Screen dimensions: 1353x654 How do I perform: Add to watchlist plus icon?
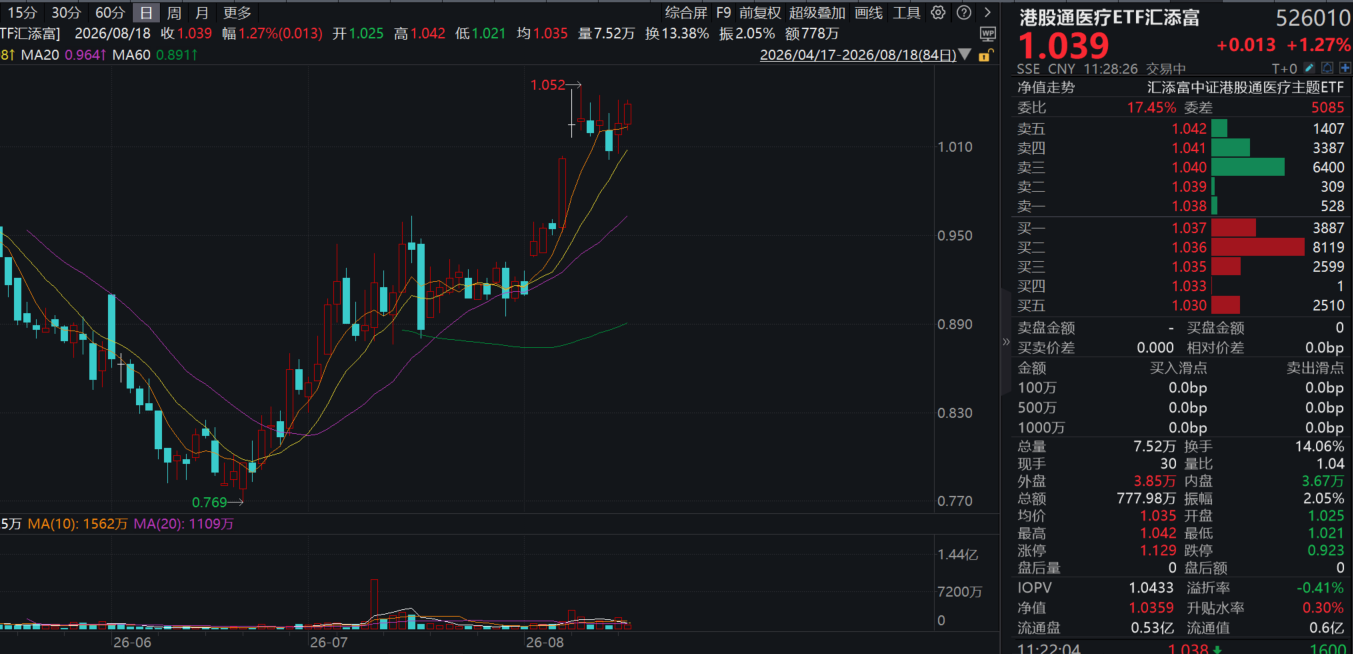[x=1343, y=68]
